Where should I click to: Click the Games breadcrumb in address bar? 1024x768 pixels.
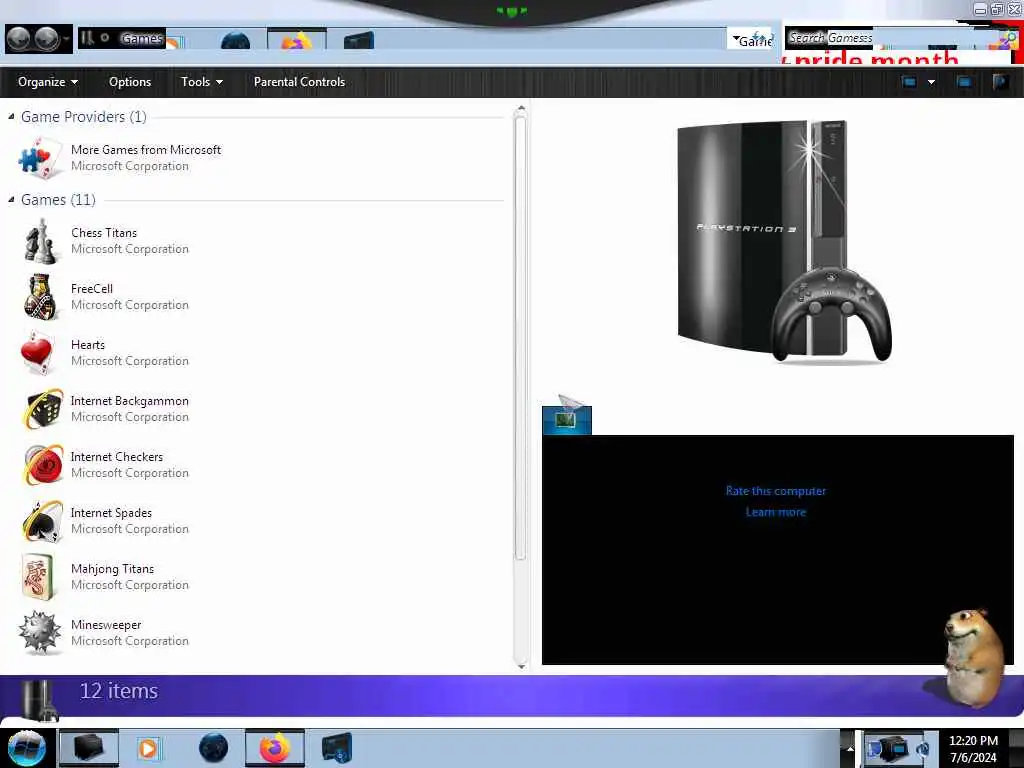click(142, 39)
